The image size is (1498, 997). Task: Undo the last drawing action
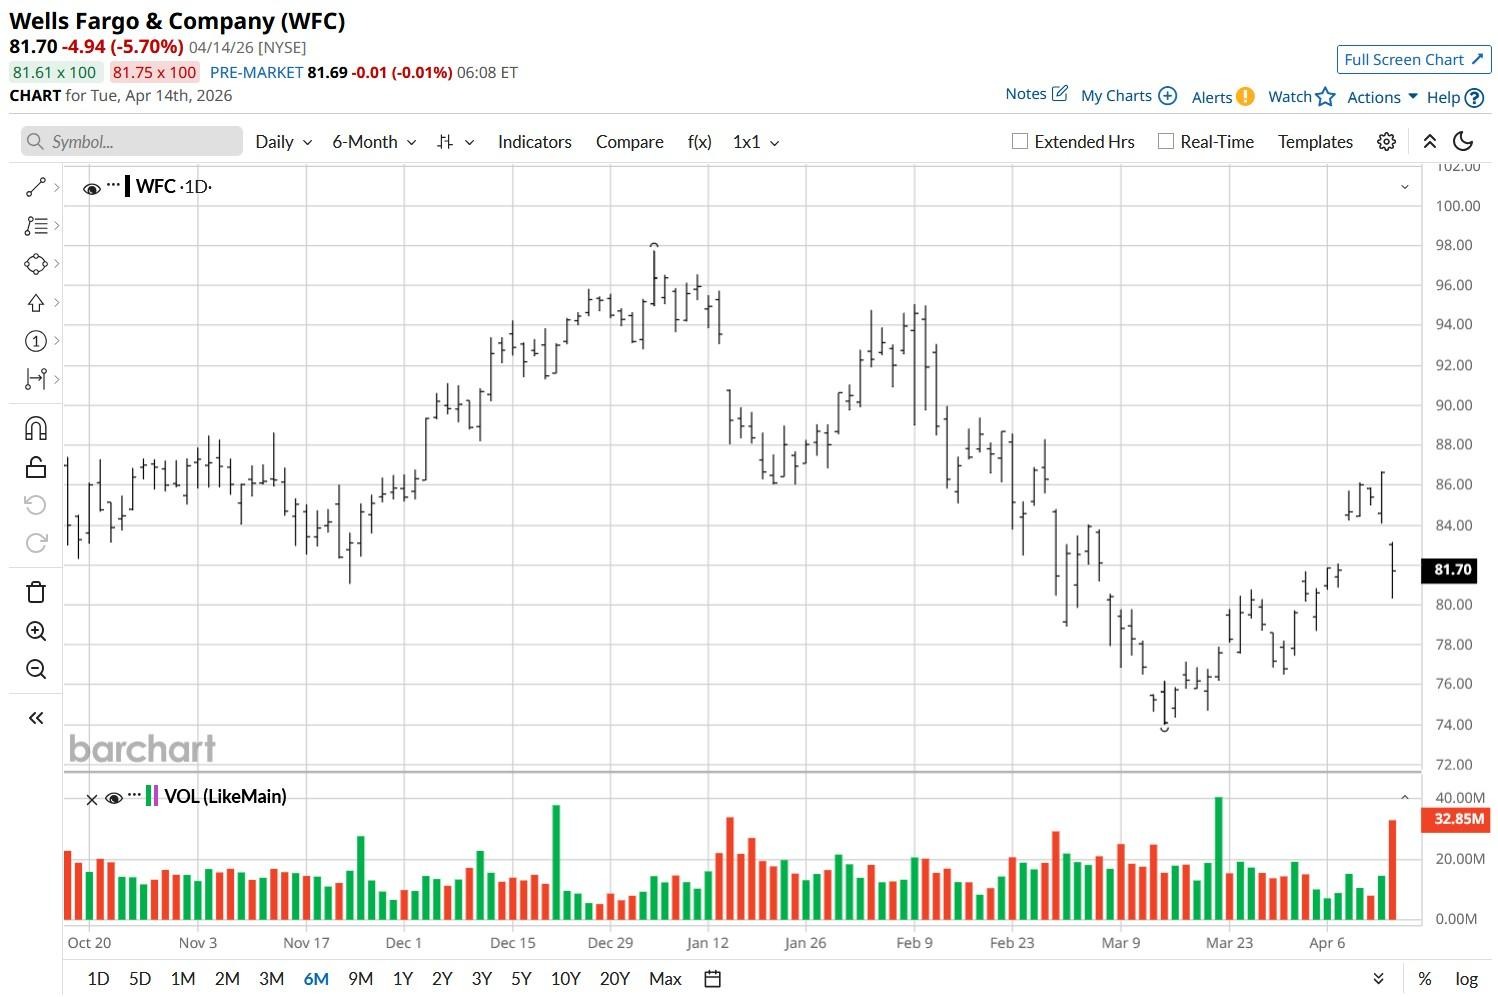(x=36, y=505)
